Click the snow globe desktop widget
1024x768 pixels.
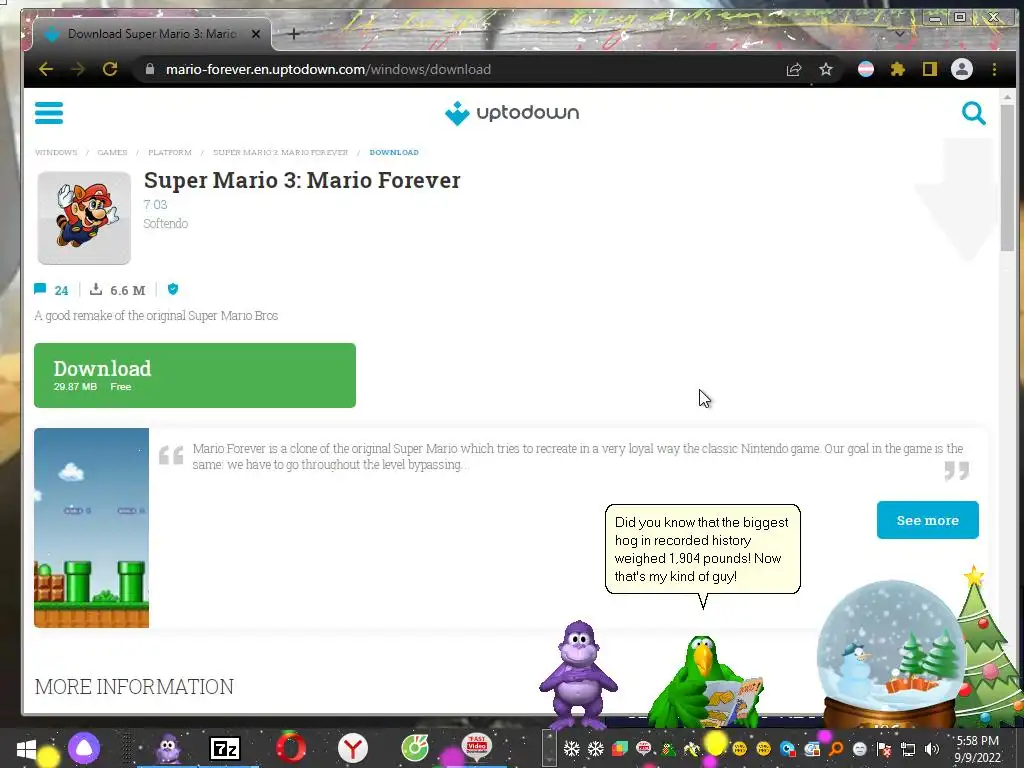pos(891,654)
